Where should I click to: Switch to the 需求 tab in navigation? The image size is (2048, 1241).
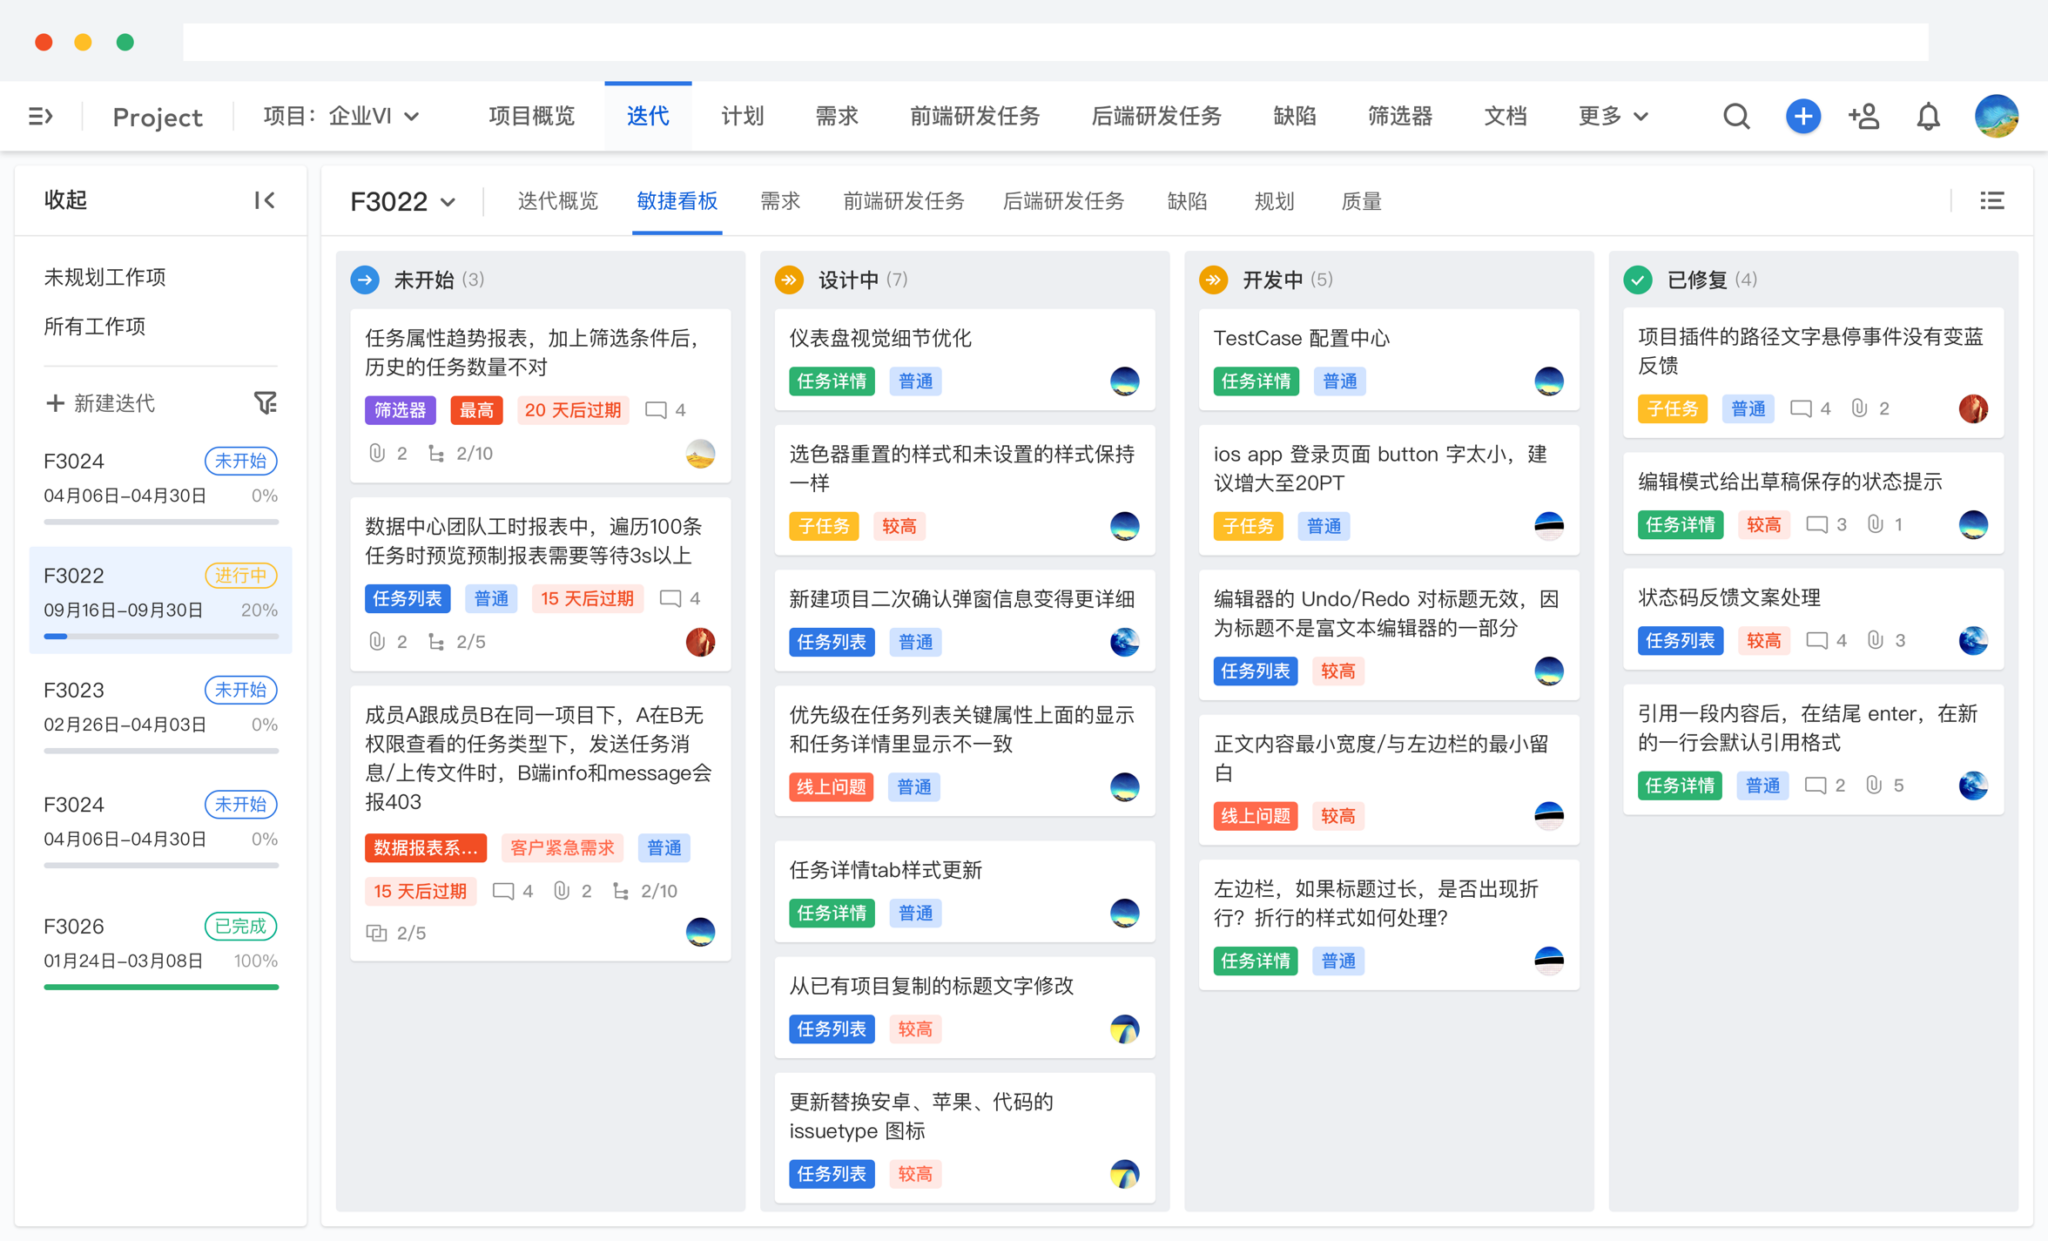[836, 116]
